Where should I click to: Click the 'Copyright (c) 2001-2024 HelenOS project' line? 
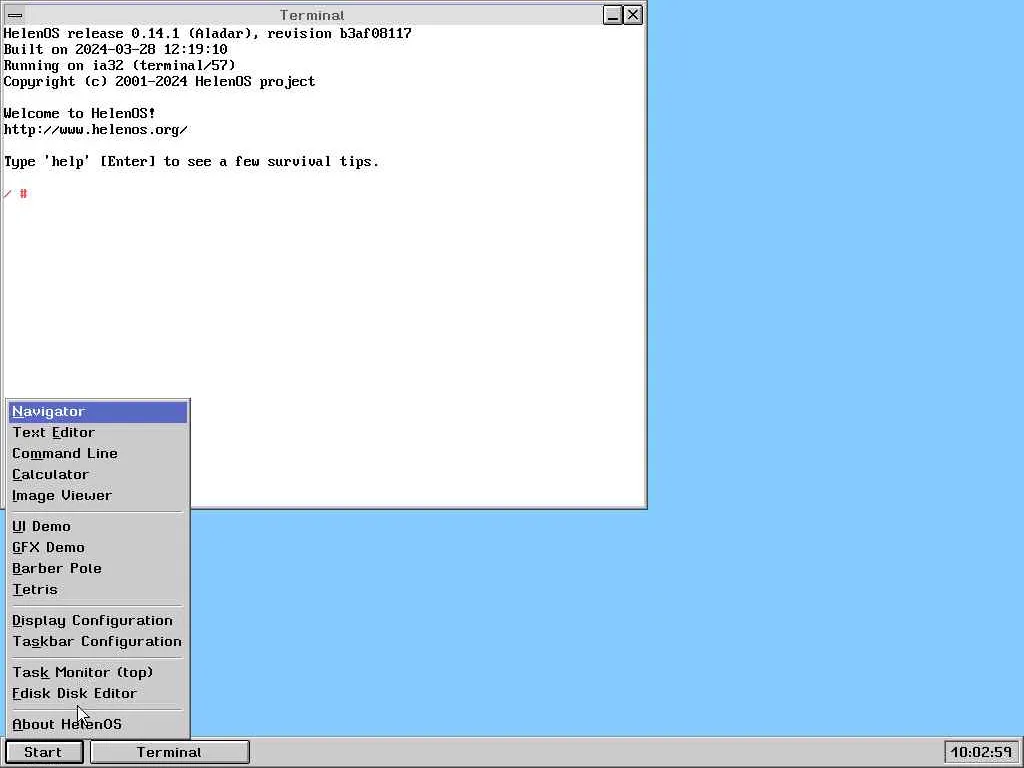click(x=159, y=81)
